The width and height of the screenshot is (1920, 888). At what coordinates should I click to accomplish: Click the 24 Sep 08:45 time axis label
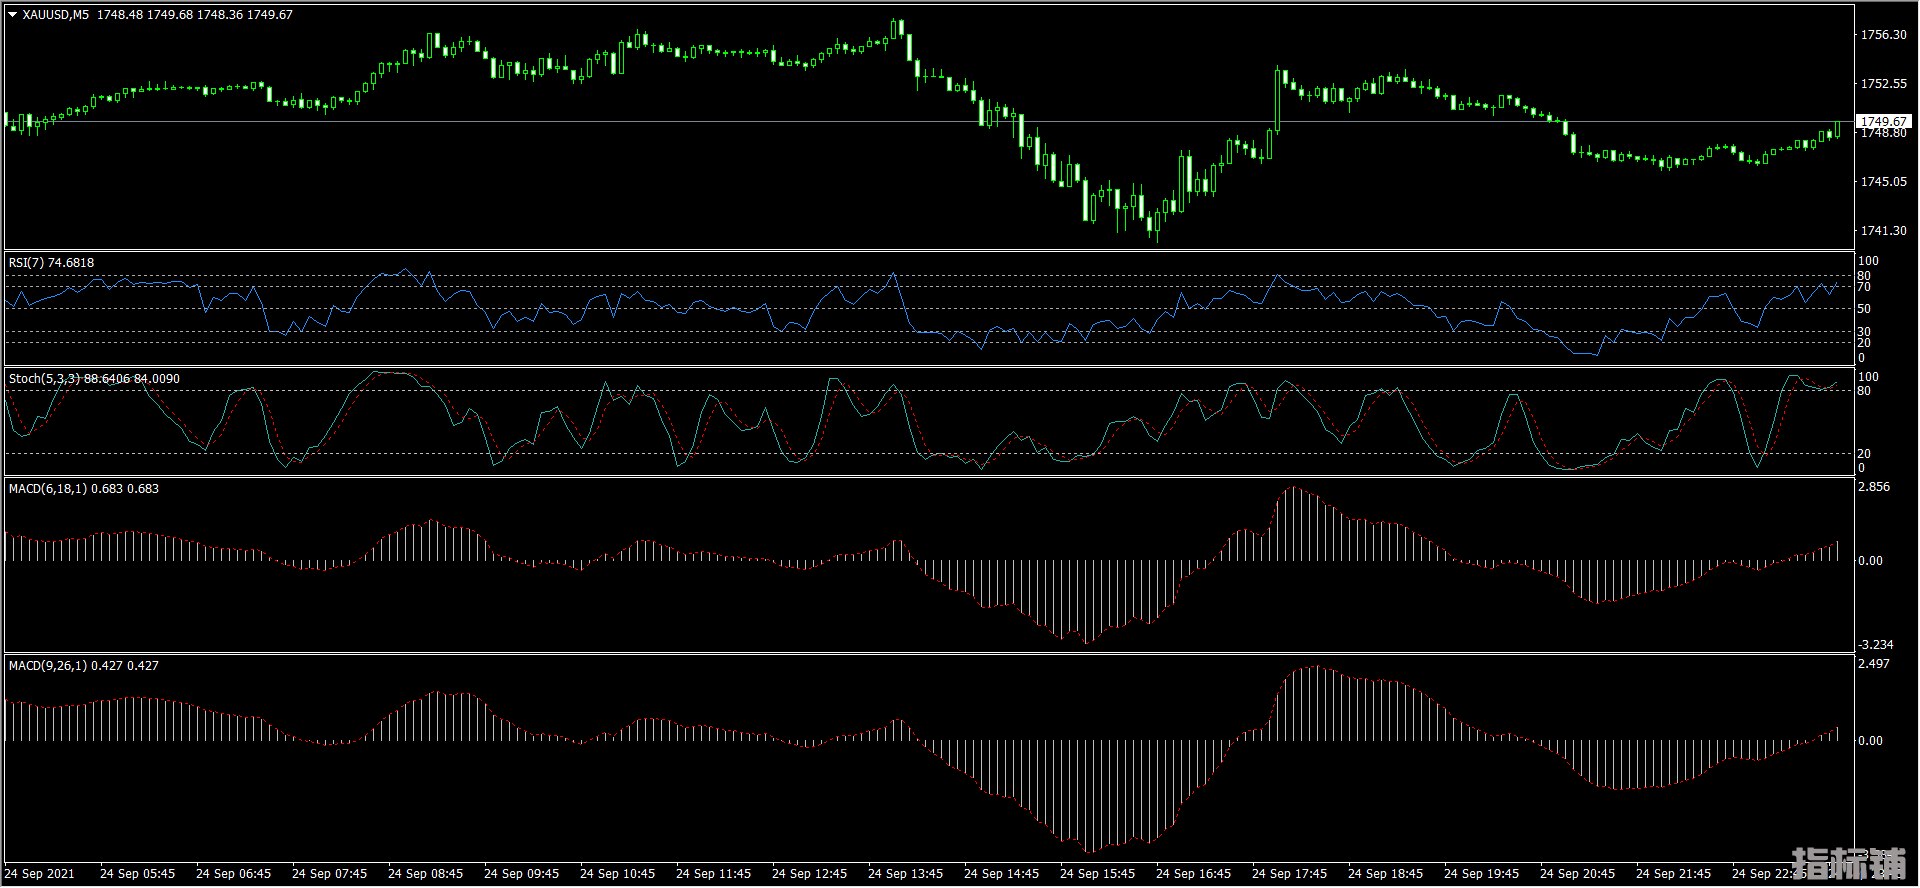pos(425,874)
